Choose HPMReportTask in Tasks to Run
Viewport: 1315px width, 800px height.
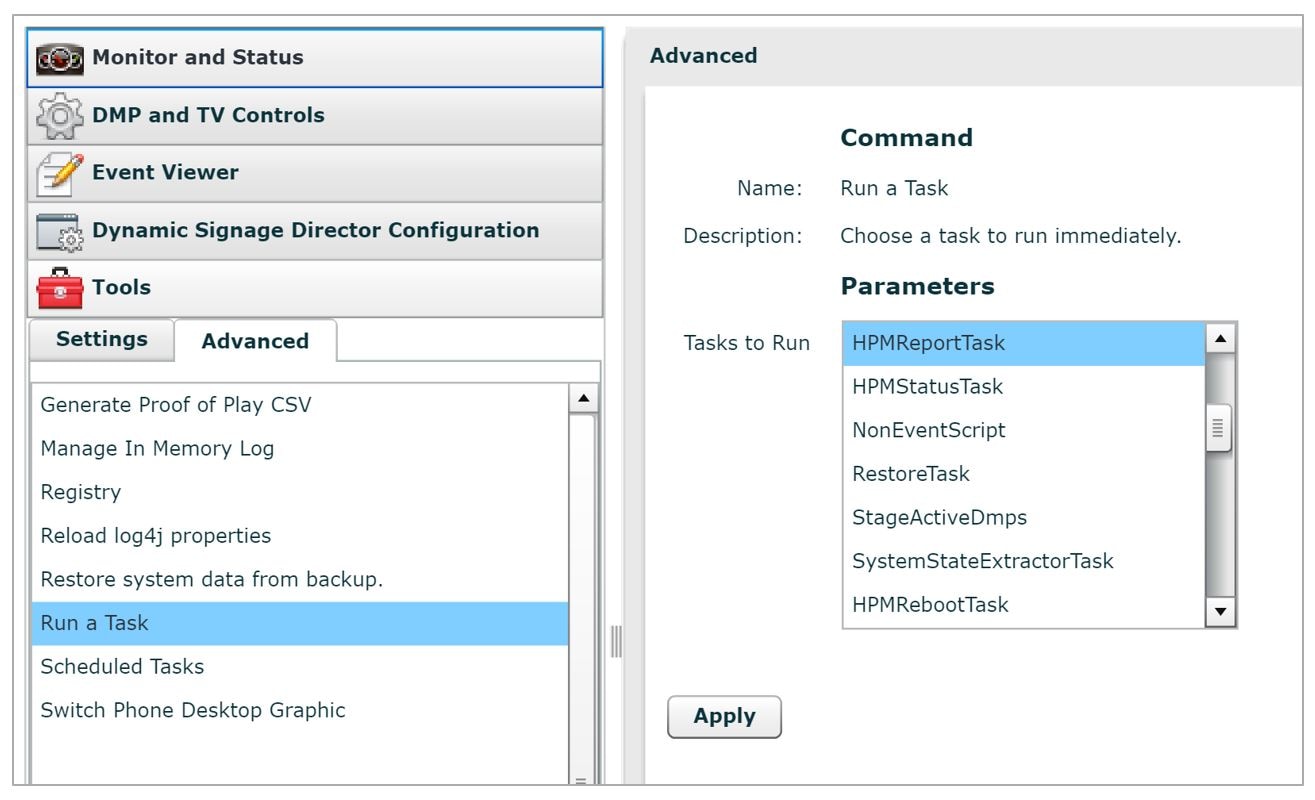pos(1024,343)
